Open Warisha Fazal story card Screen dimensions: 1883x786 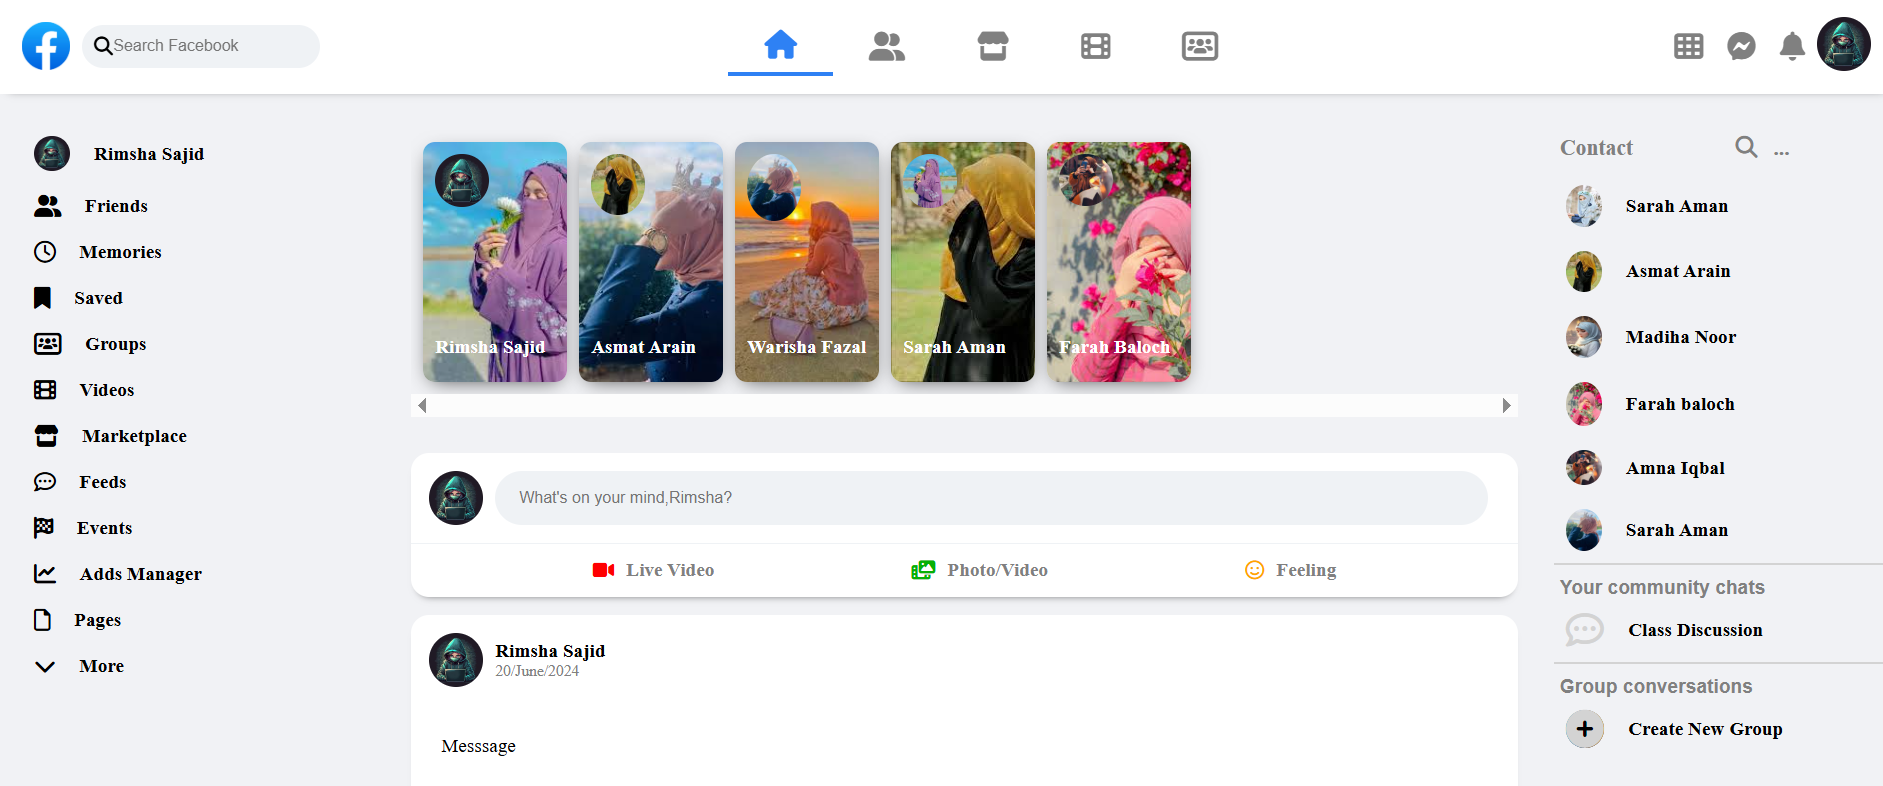coord(807,262)
